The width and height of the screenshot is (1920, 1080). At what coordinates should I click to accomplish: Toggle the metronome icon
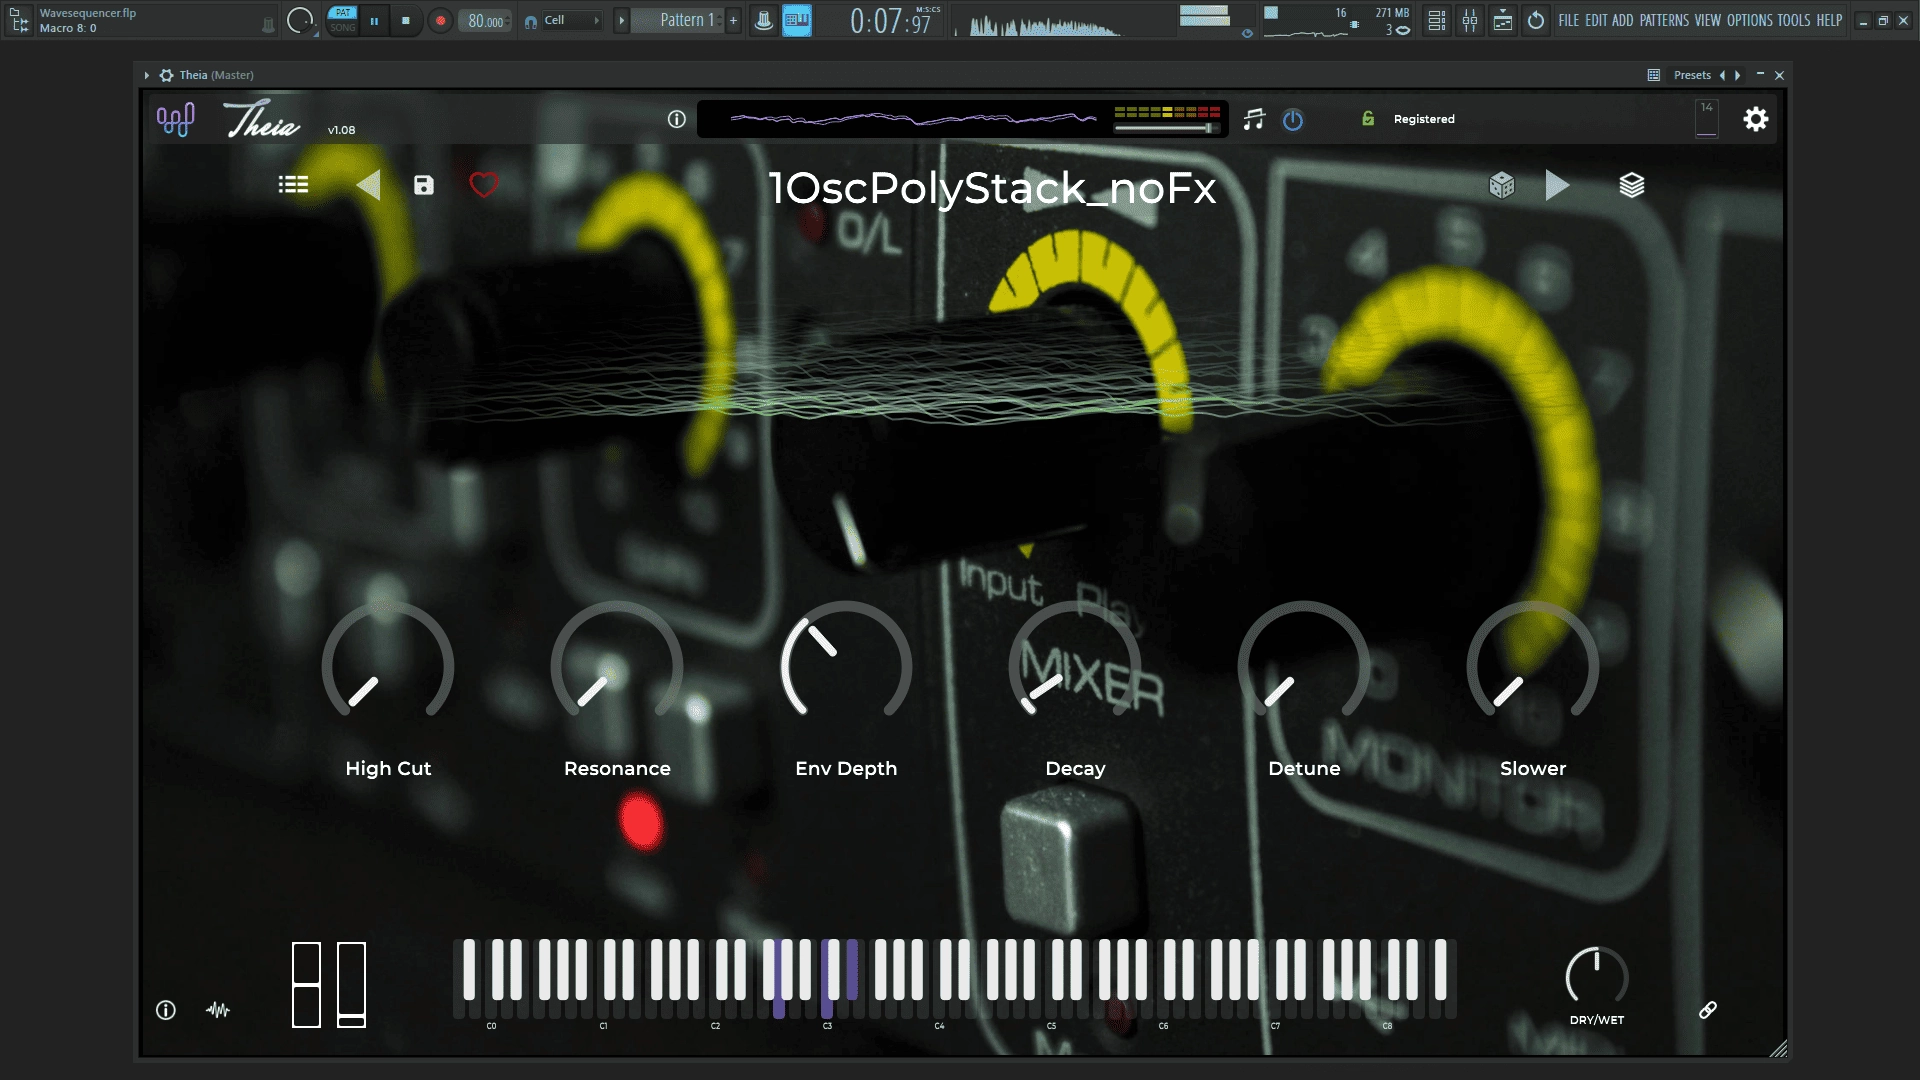(763, 20)
